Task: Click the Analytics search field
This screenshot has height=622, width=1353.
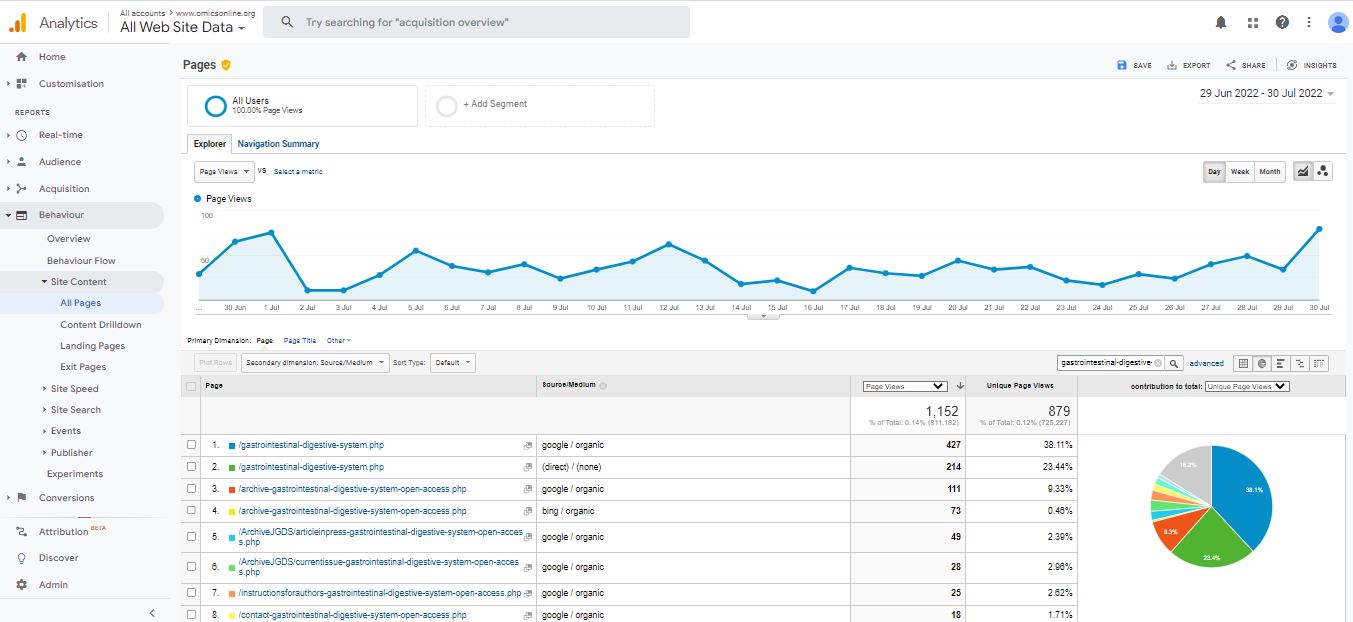Action: [x=476, y=22]
